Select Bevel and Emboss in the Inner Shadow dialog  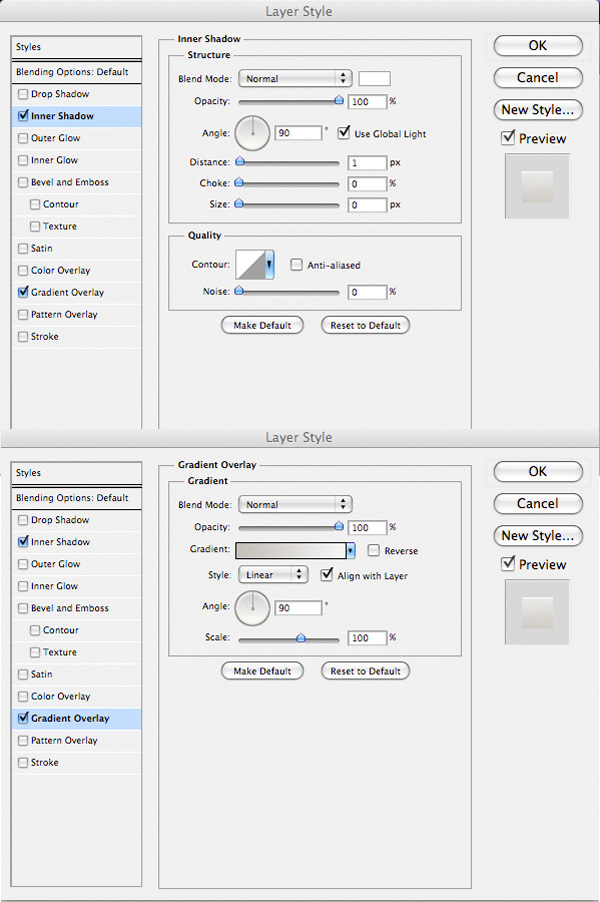pos(77,182)
